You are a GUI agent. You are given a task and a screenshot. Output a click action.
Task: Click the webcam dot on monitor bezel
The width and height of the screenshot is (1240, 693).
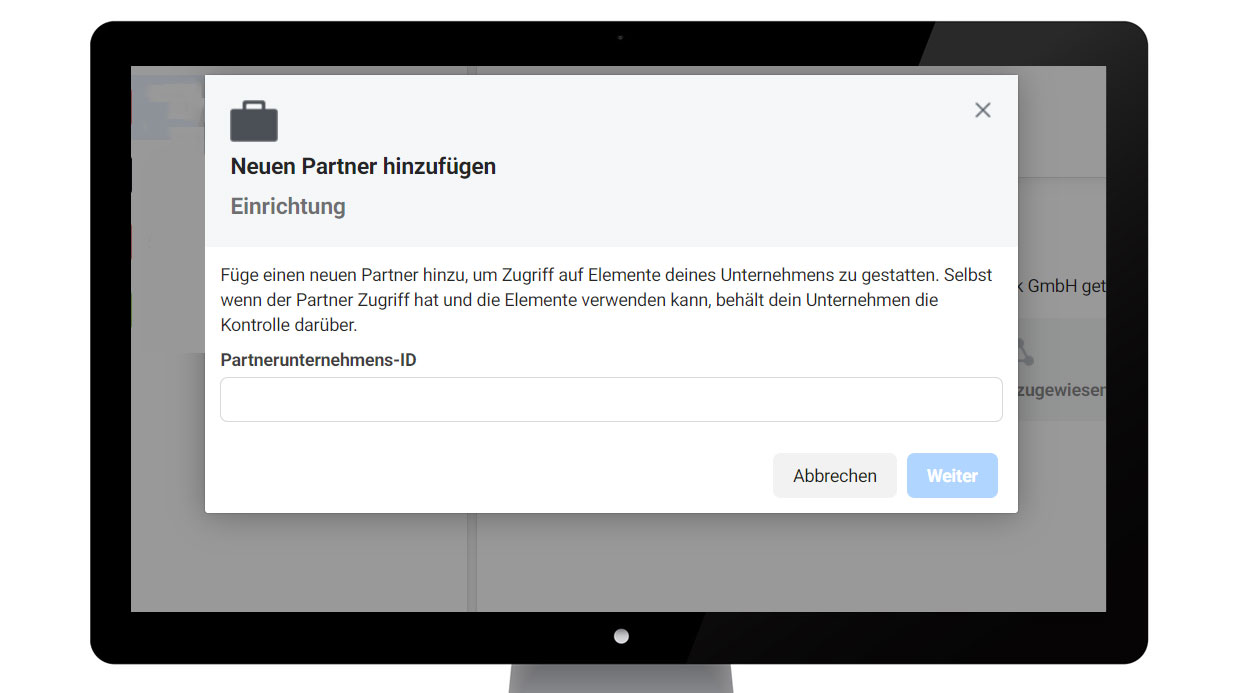pos(620,38)
